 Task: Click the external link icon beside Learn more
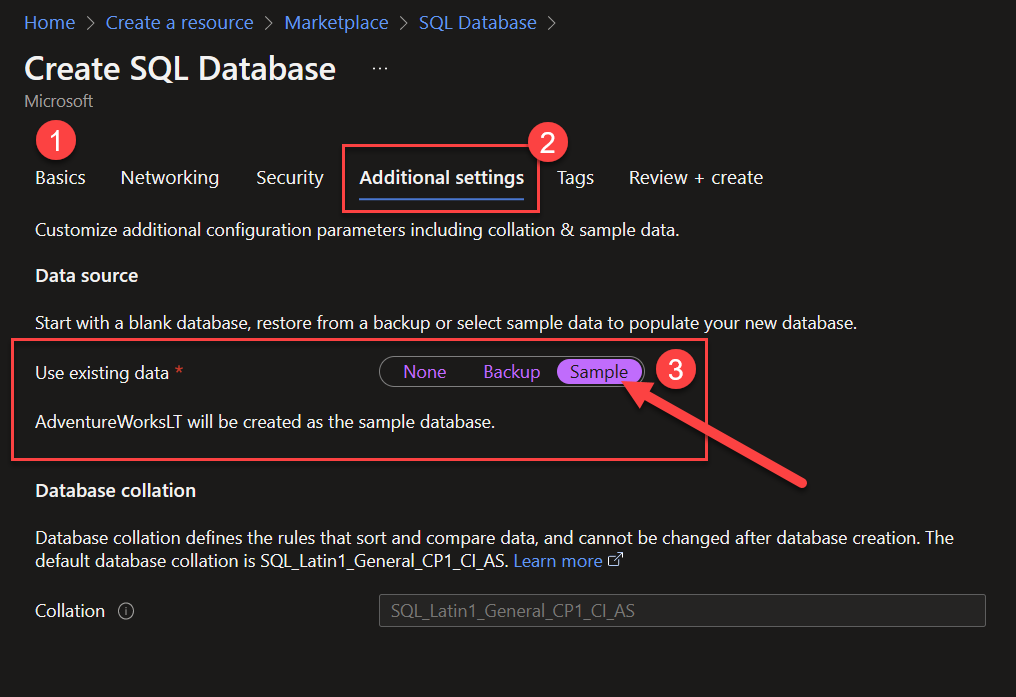point(616,559)
